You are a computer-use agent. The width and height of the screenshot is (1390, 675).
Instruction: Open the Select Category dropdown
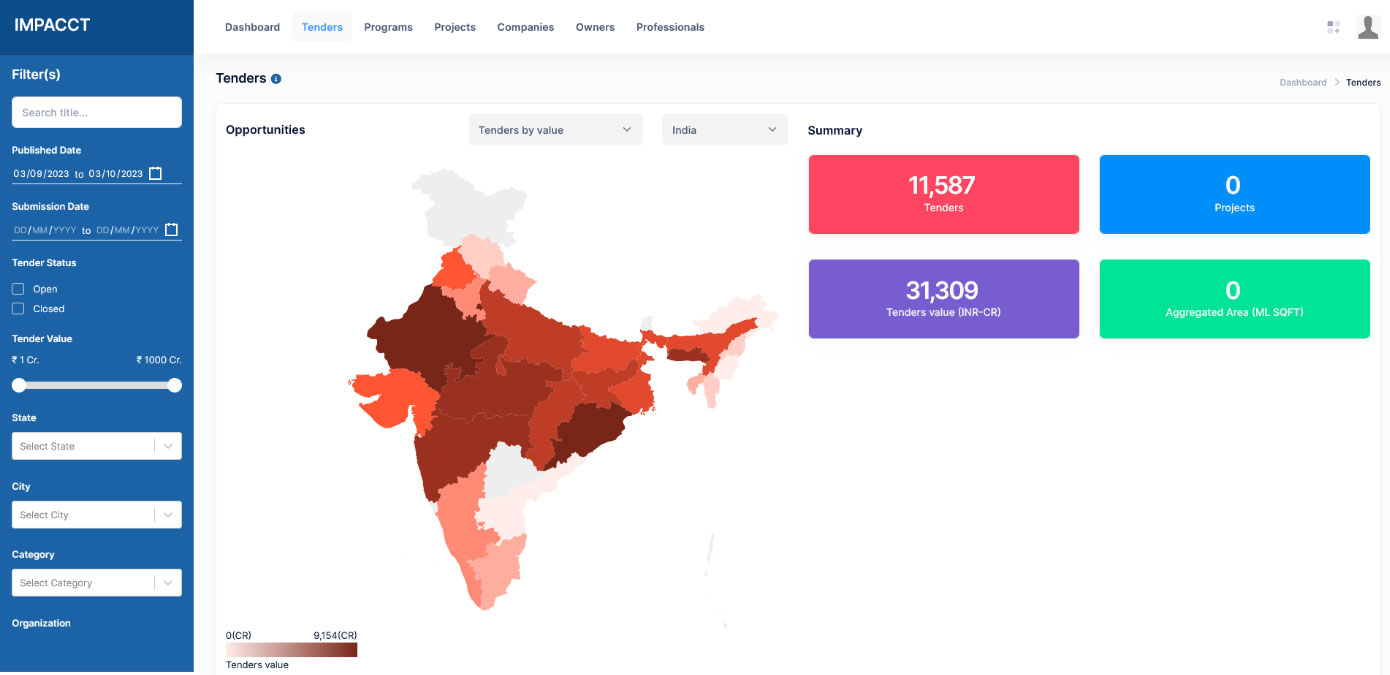pos(96,583)
